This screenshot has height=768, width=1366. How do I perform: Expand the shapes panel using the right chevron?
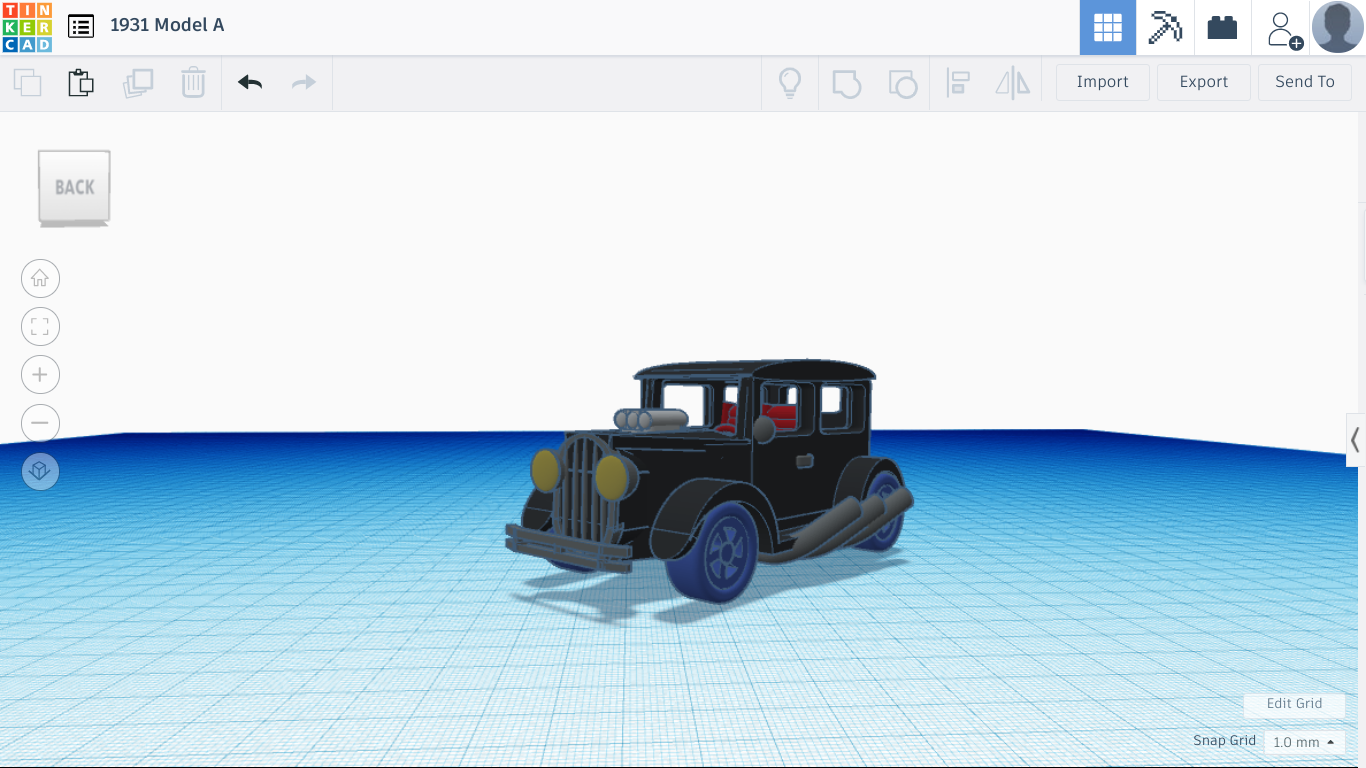[1356, 440]
